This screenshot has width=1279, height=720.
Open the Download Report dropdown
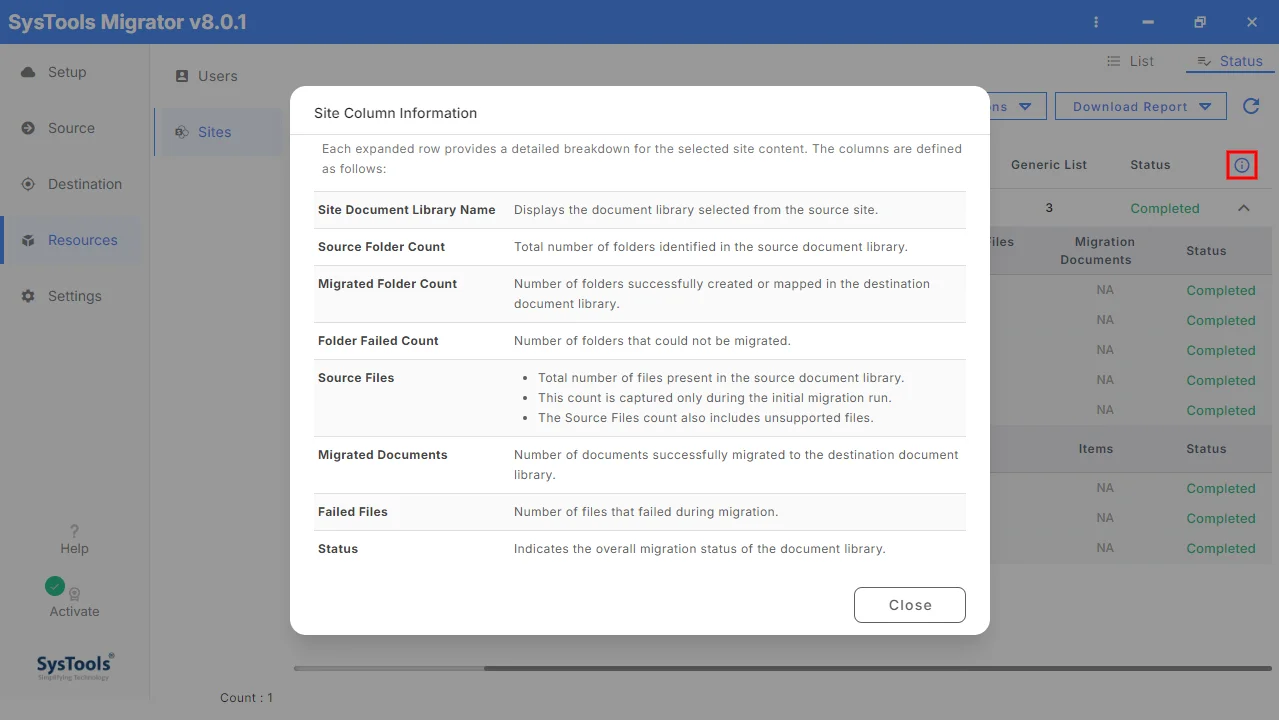click(x=1141, y=106)
